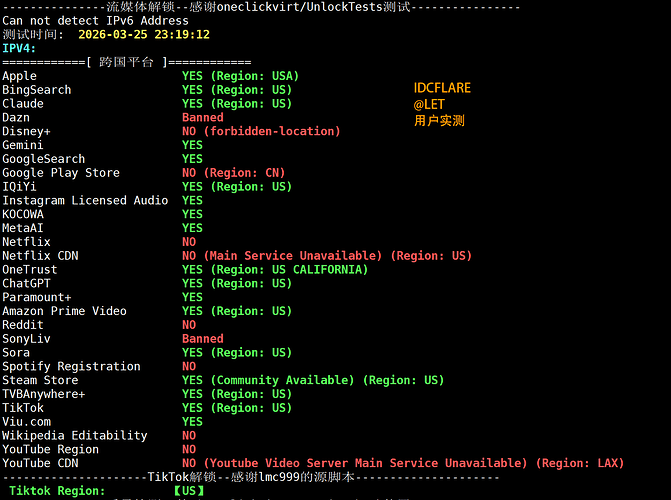Click the SonyLiv row label
The image size is (671, 500).
(27, 339)
